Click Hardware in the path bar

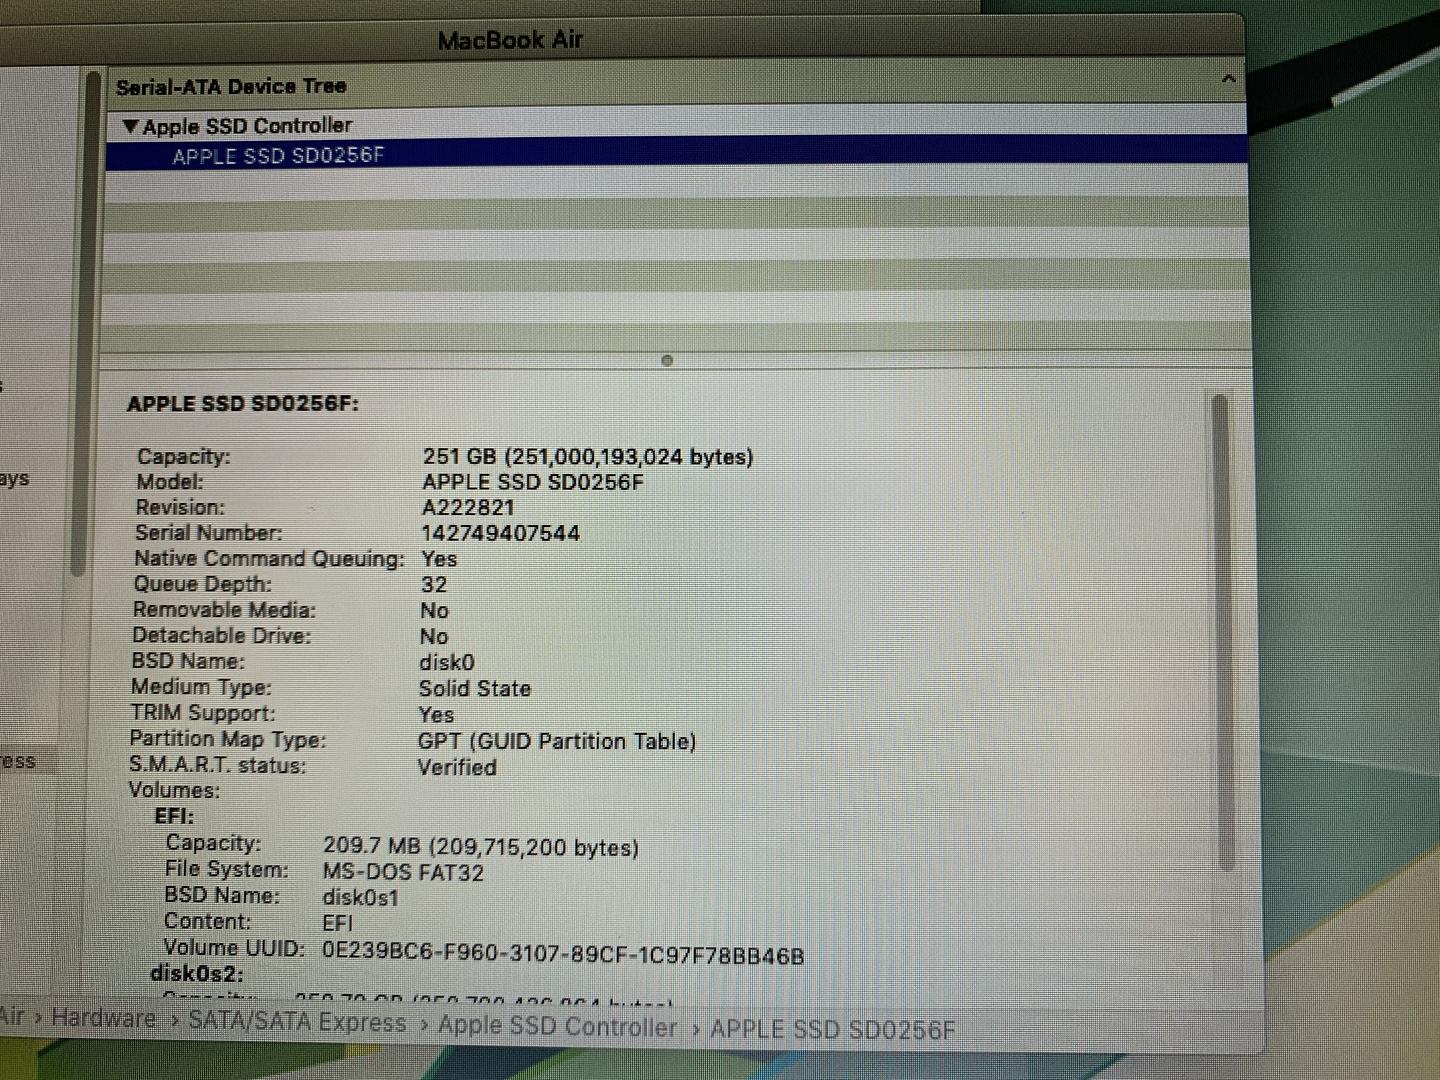pyautogui.click(x=103, y=1019)
